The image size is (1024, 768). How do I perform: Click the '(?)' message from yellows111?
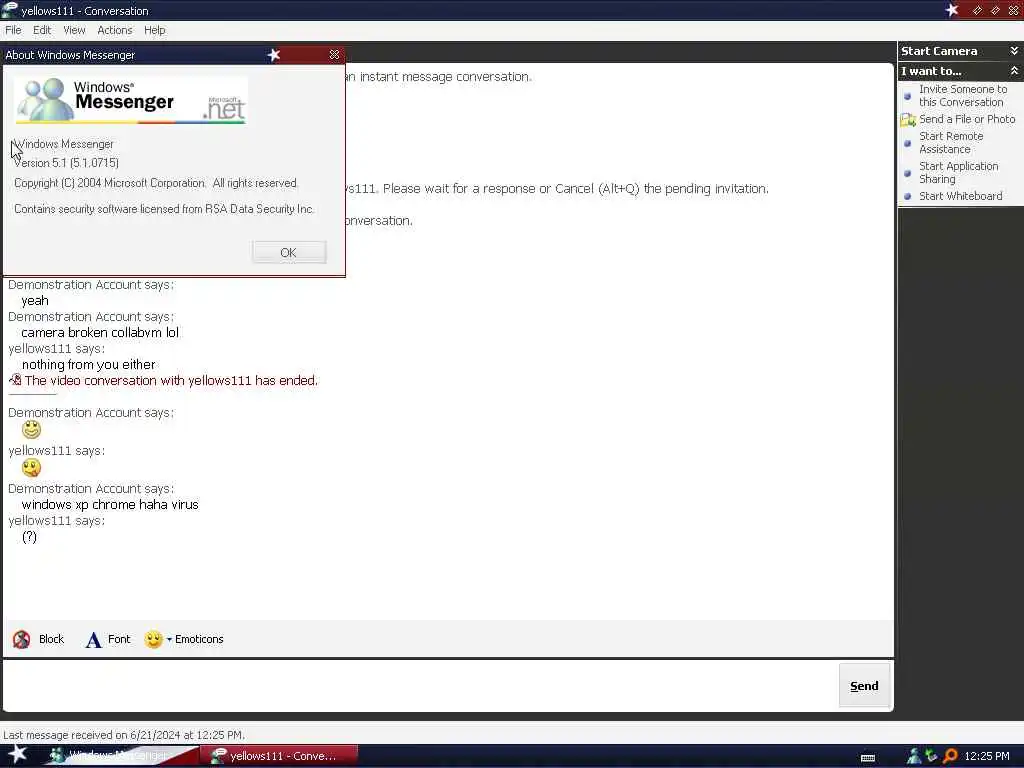(x=29, y=537)
